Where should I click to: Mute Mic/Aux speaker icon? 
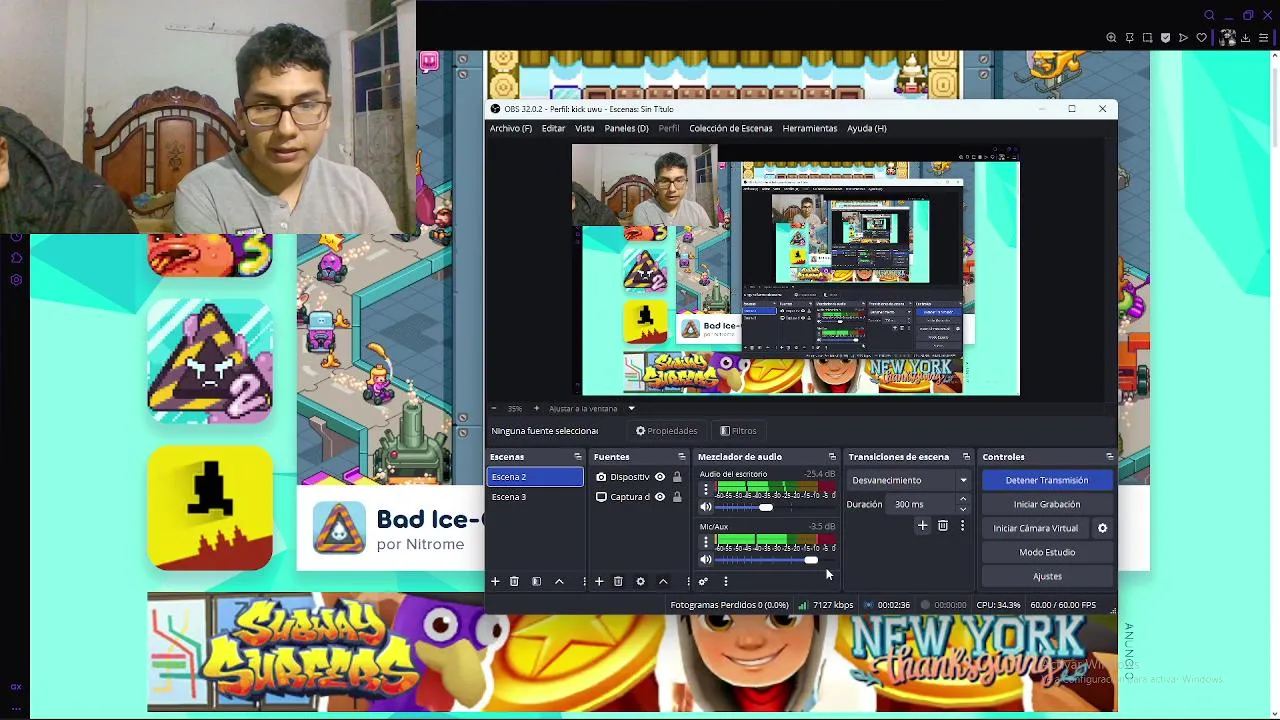(705, 560)
